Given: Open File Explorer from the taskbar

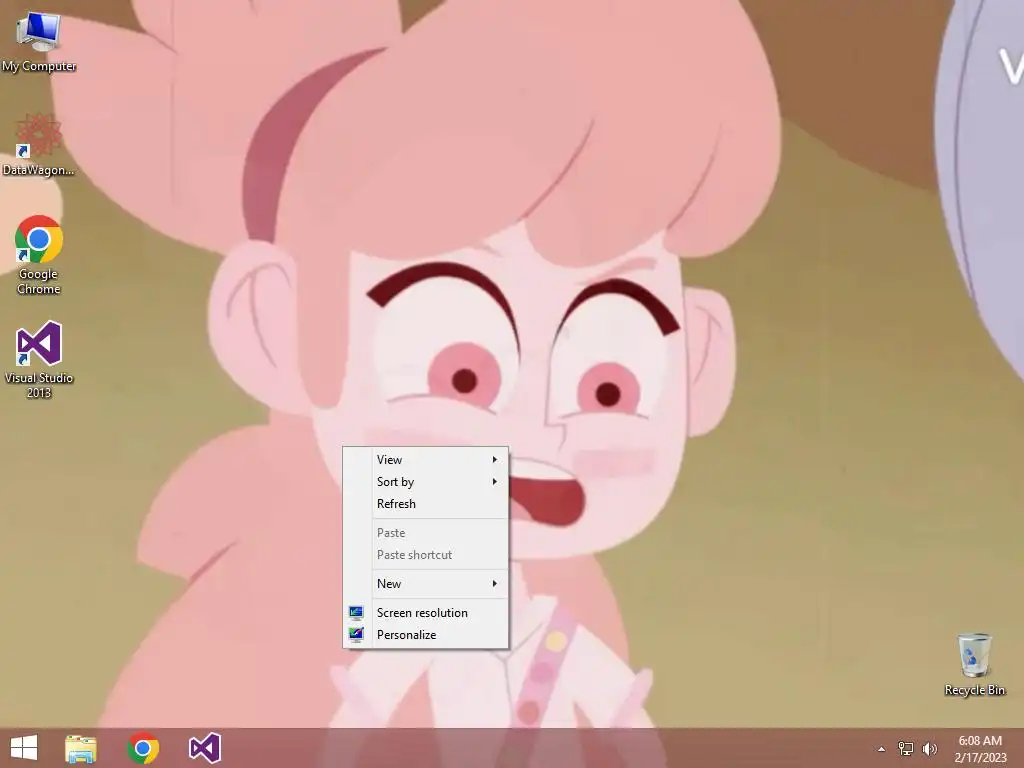Looking at the screenshot, I should coord(81,748).
